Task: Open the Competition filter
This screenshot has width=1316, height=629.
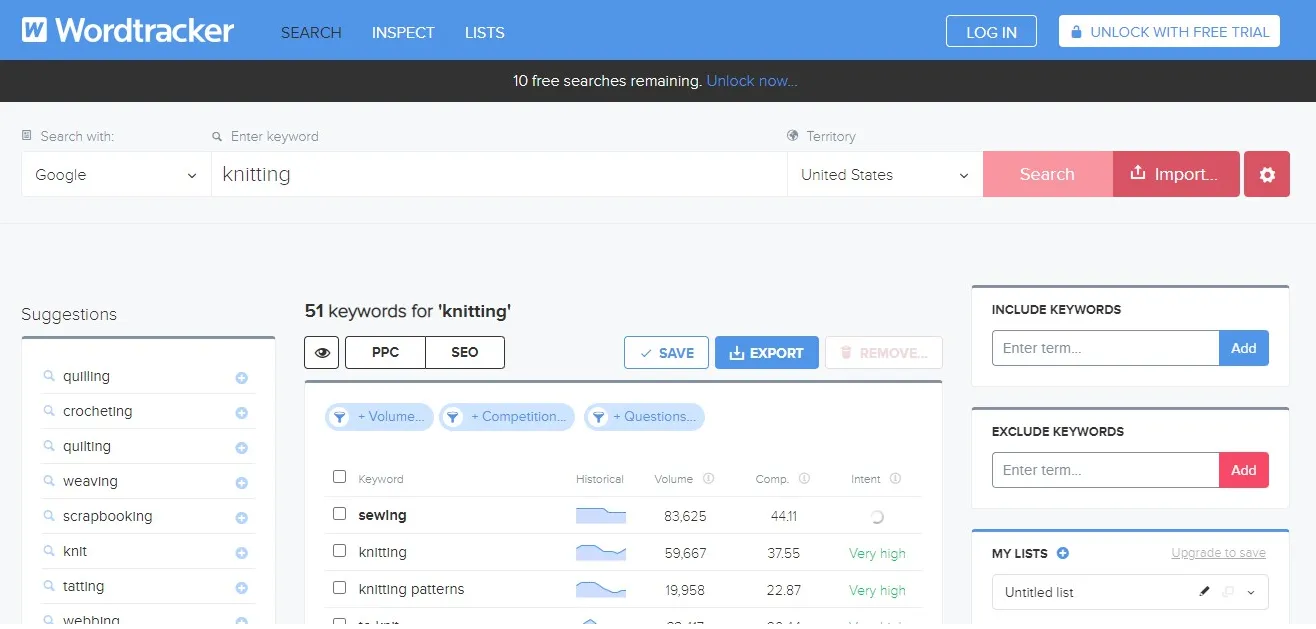Action: pyautogui.click(x=507, y=417)
